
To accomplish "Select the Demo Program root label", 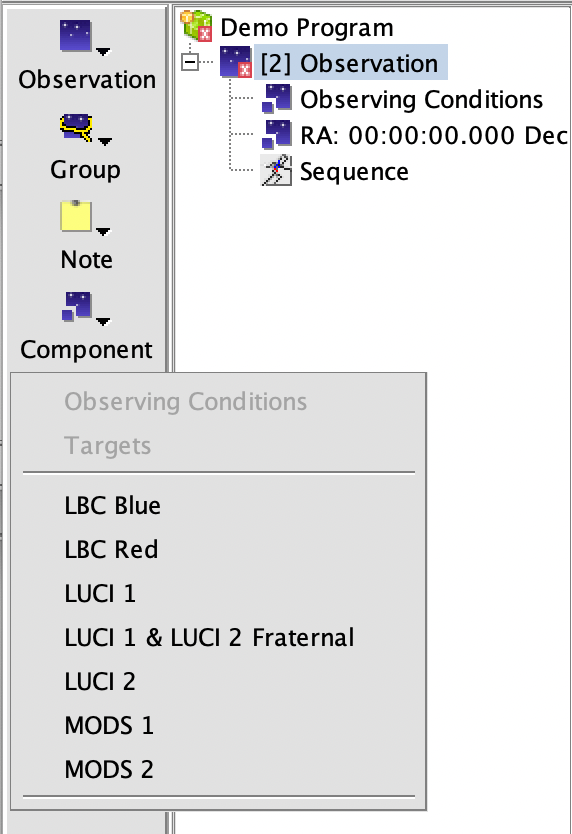I will coord(307,27).
